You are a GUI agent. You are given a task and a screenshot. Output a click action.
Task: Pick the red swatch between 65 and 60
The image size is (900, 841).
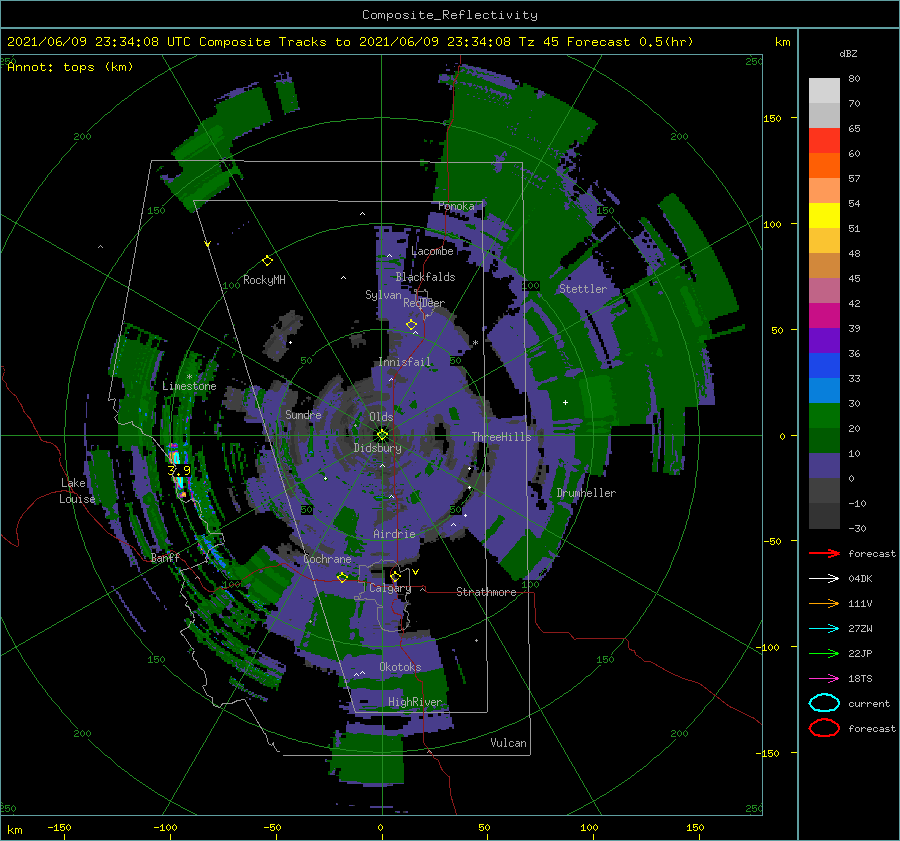824,141
